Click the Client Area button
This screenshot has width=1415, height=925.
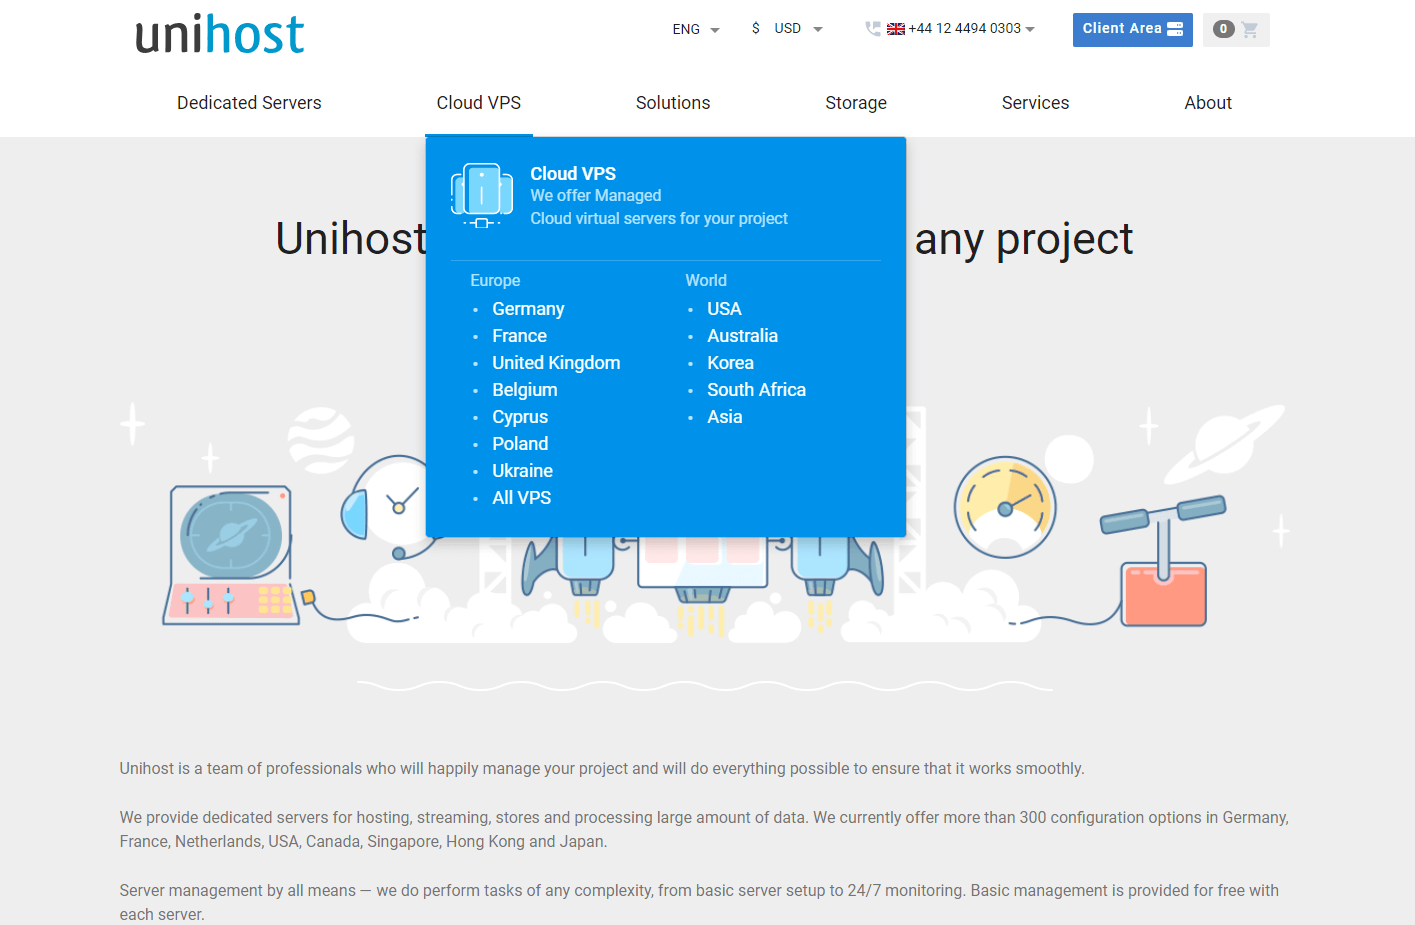coord(1132,29)
